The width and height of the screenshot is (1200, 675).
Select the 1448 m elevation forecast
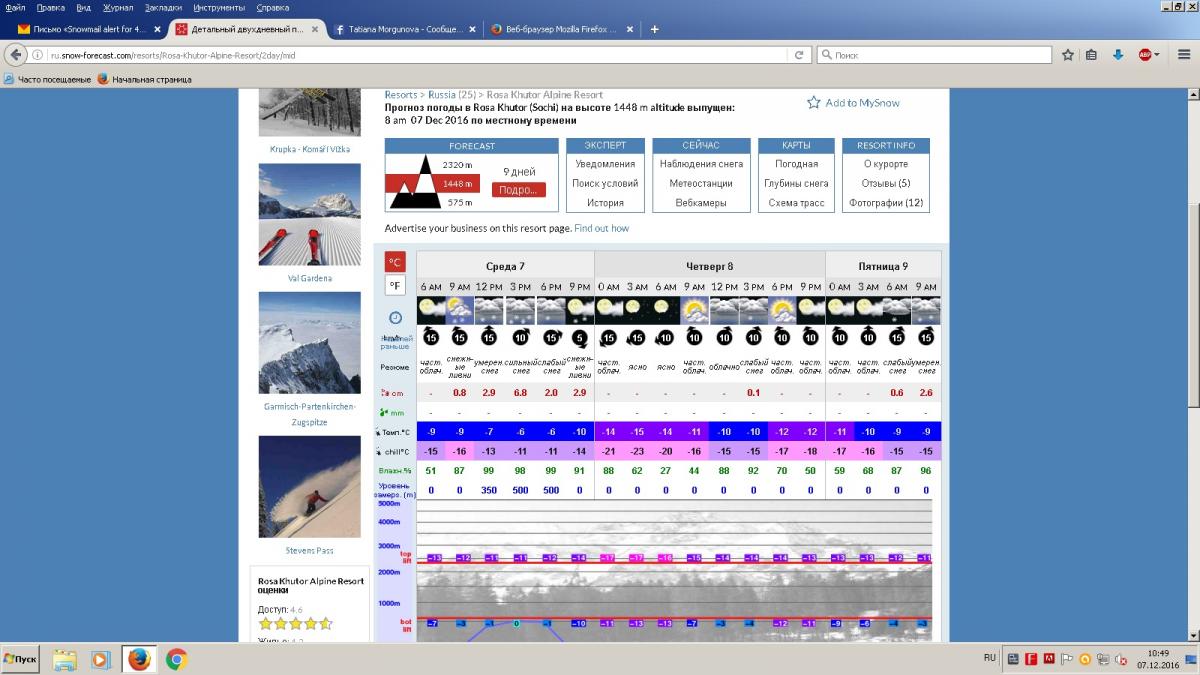pos(457,184)
